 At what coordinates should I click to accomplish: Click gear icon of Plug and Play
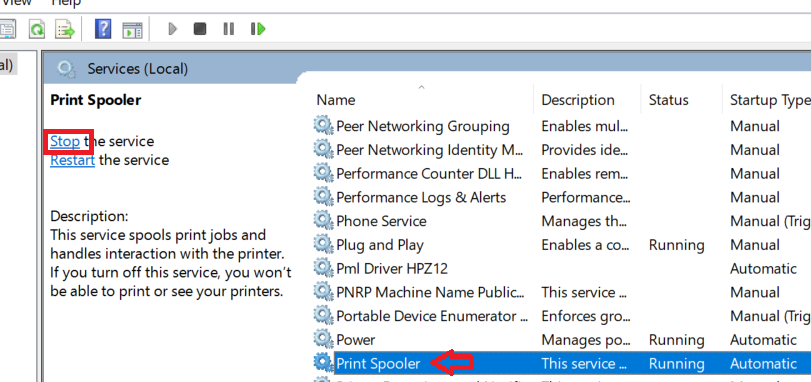pyautogui.click(x=323, y=245)
